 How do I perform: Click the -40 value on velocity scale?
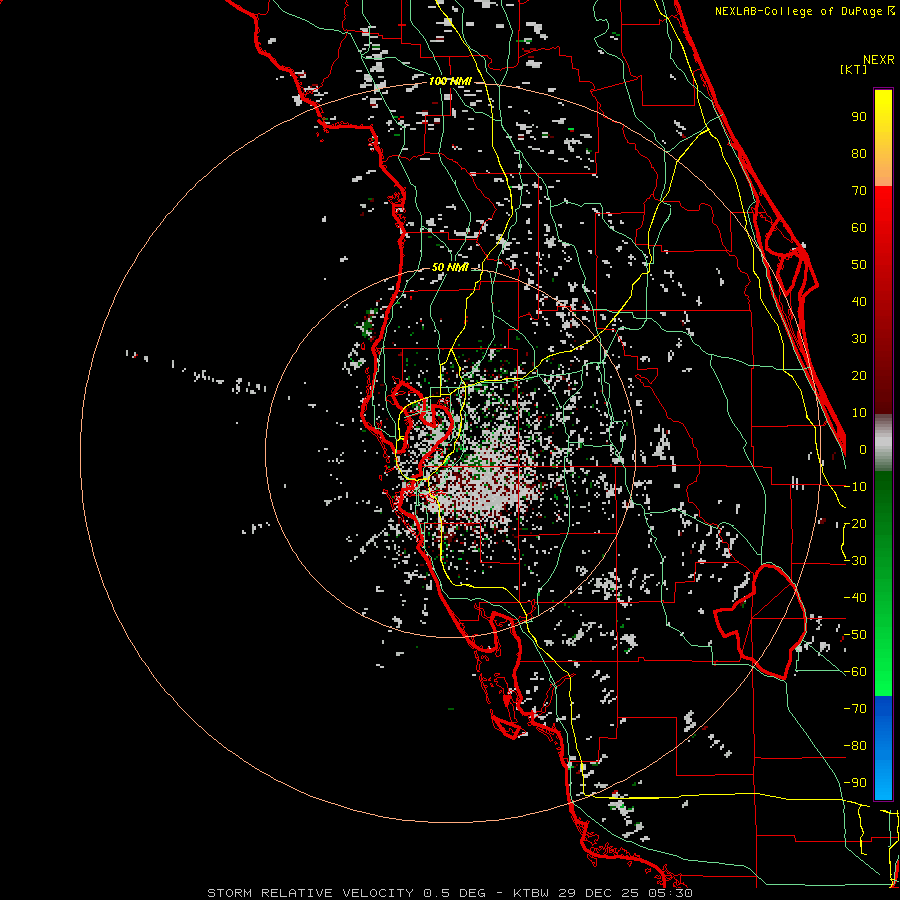[x=855, y=598]
